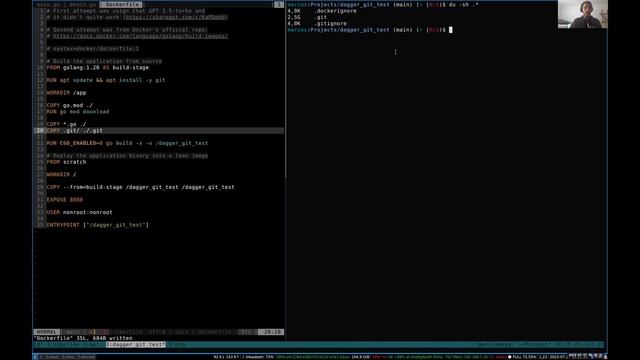Click the 'WORKDIR /app' line
The height and width of the screenshot is (360, 640).
[x=66, y=93]
